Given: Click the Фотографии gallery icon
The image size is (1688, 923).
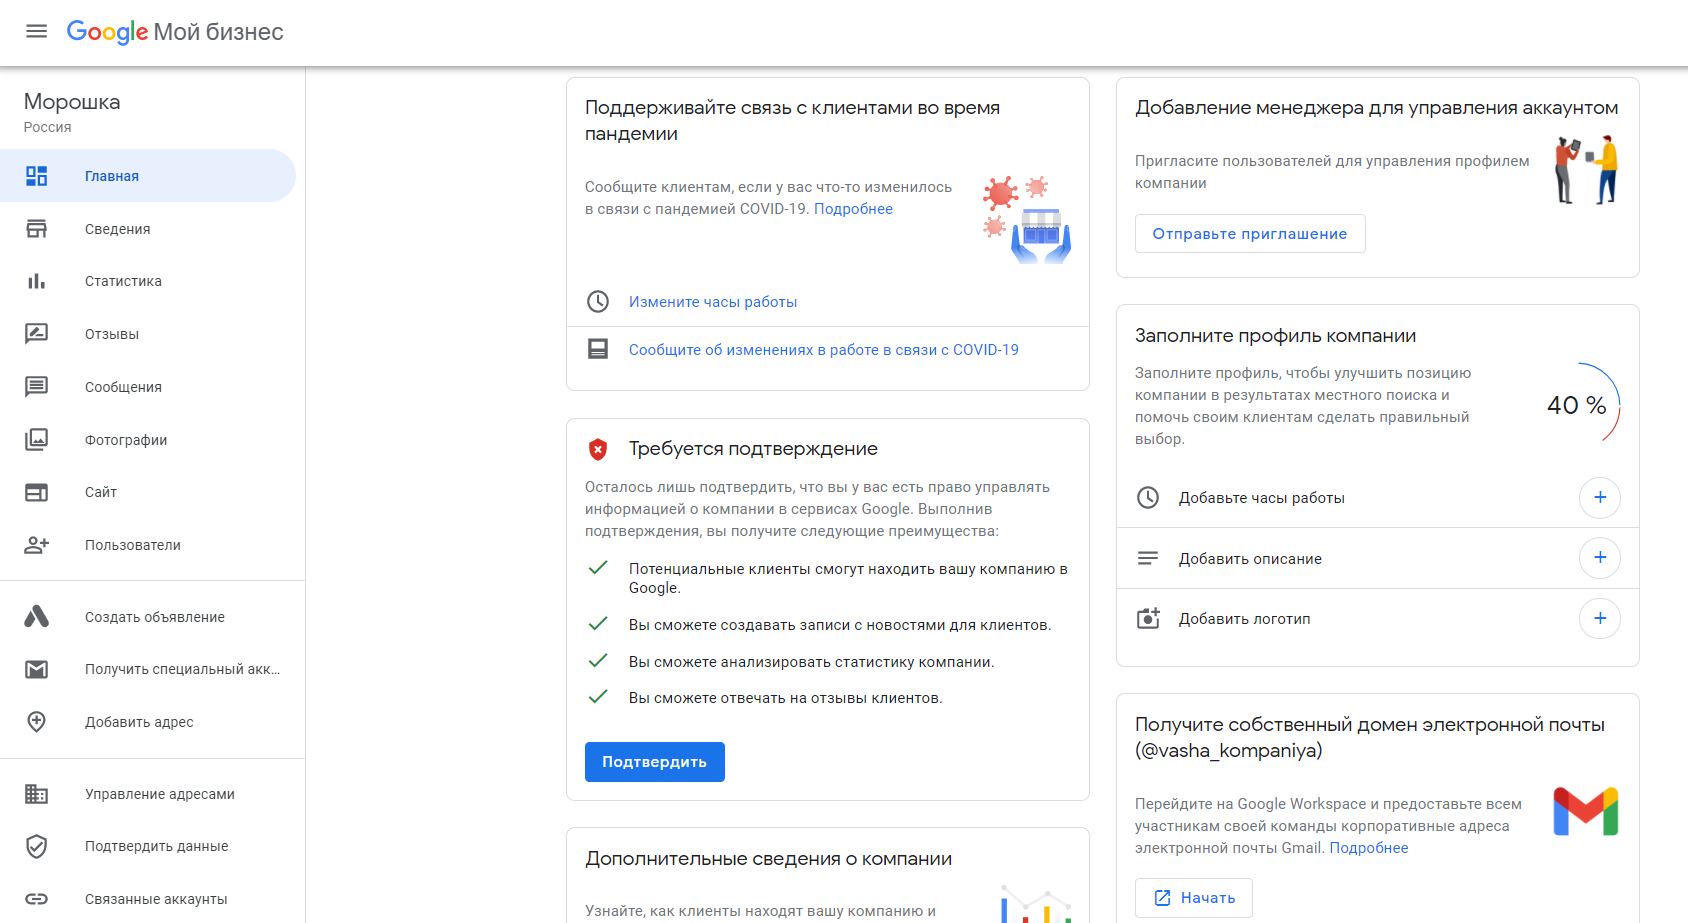Looking at the screenshot, I should pyautogui.click(x=37, y=440).
